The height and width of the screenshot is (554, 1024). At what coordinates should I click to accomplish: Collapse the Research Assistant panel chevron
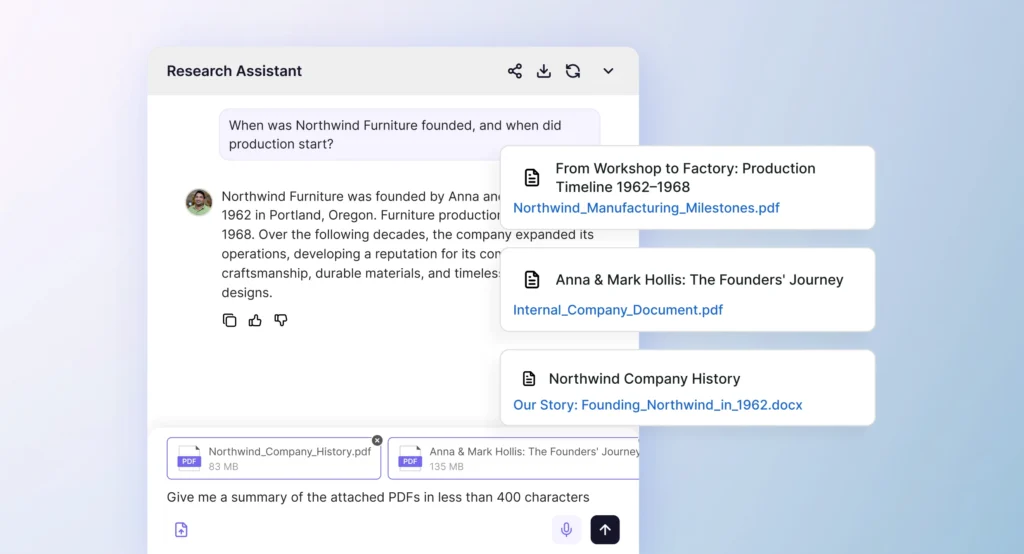tap(608, 71)
